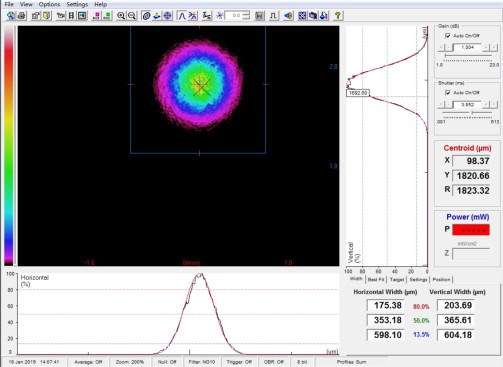Zoom in with the plus magnifier icon
Screen dimensions: 503x367
(121, 15)
